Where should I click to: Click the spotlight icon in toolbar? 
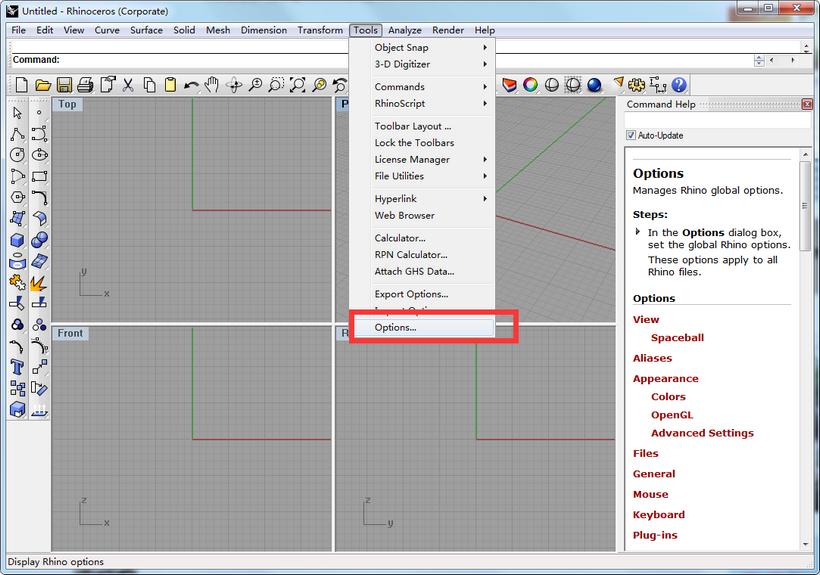point(618,84)
